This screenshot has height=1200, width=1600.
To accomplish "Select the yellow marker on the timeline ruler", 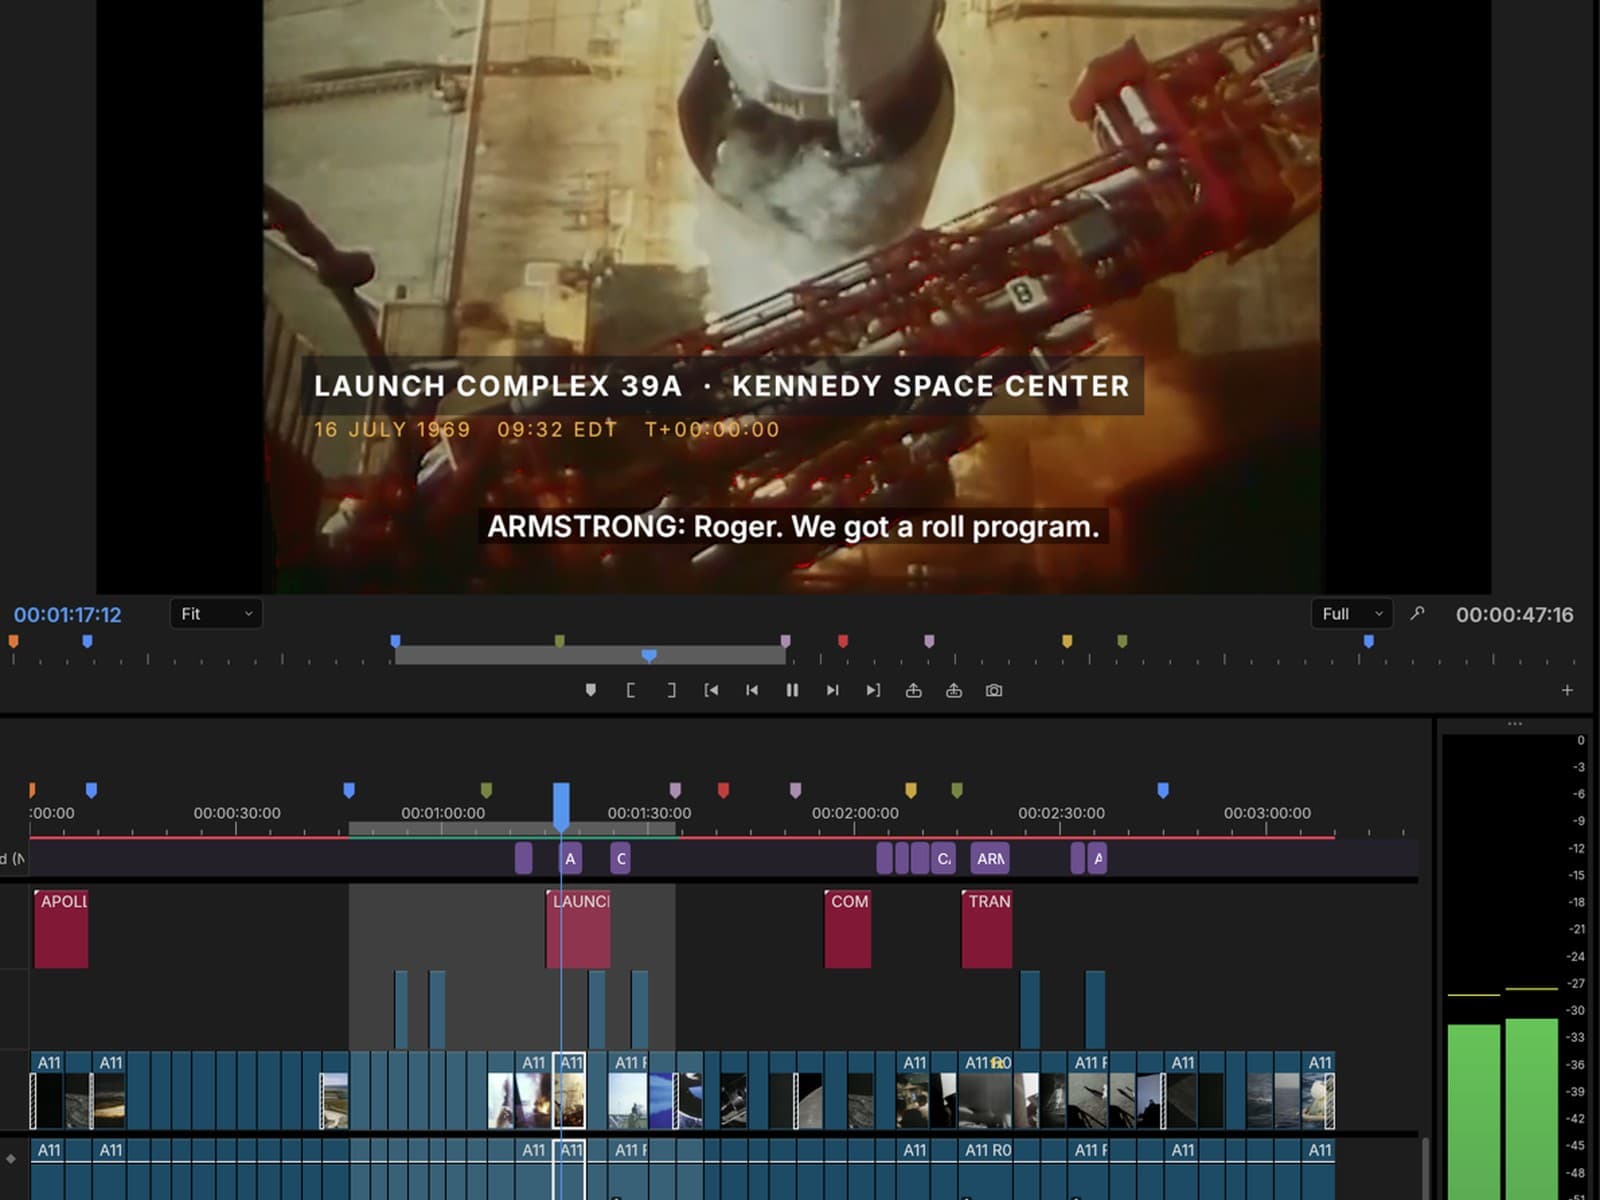I will click(910, 790).
